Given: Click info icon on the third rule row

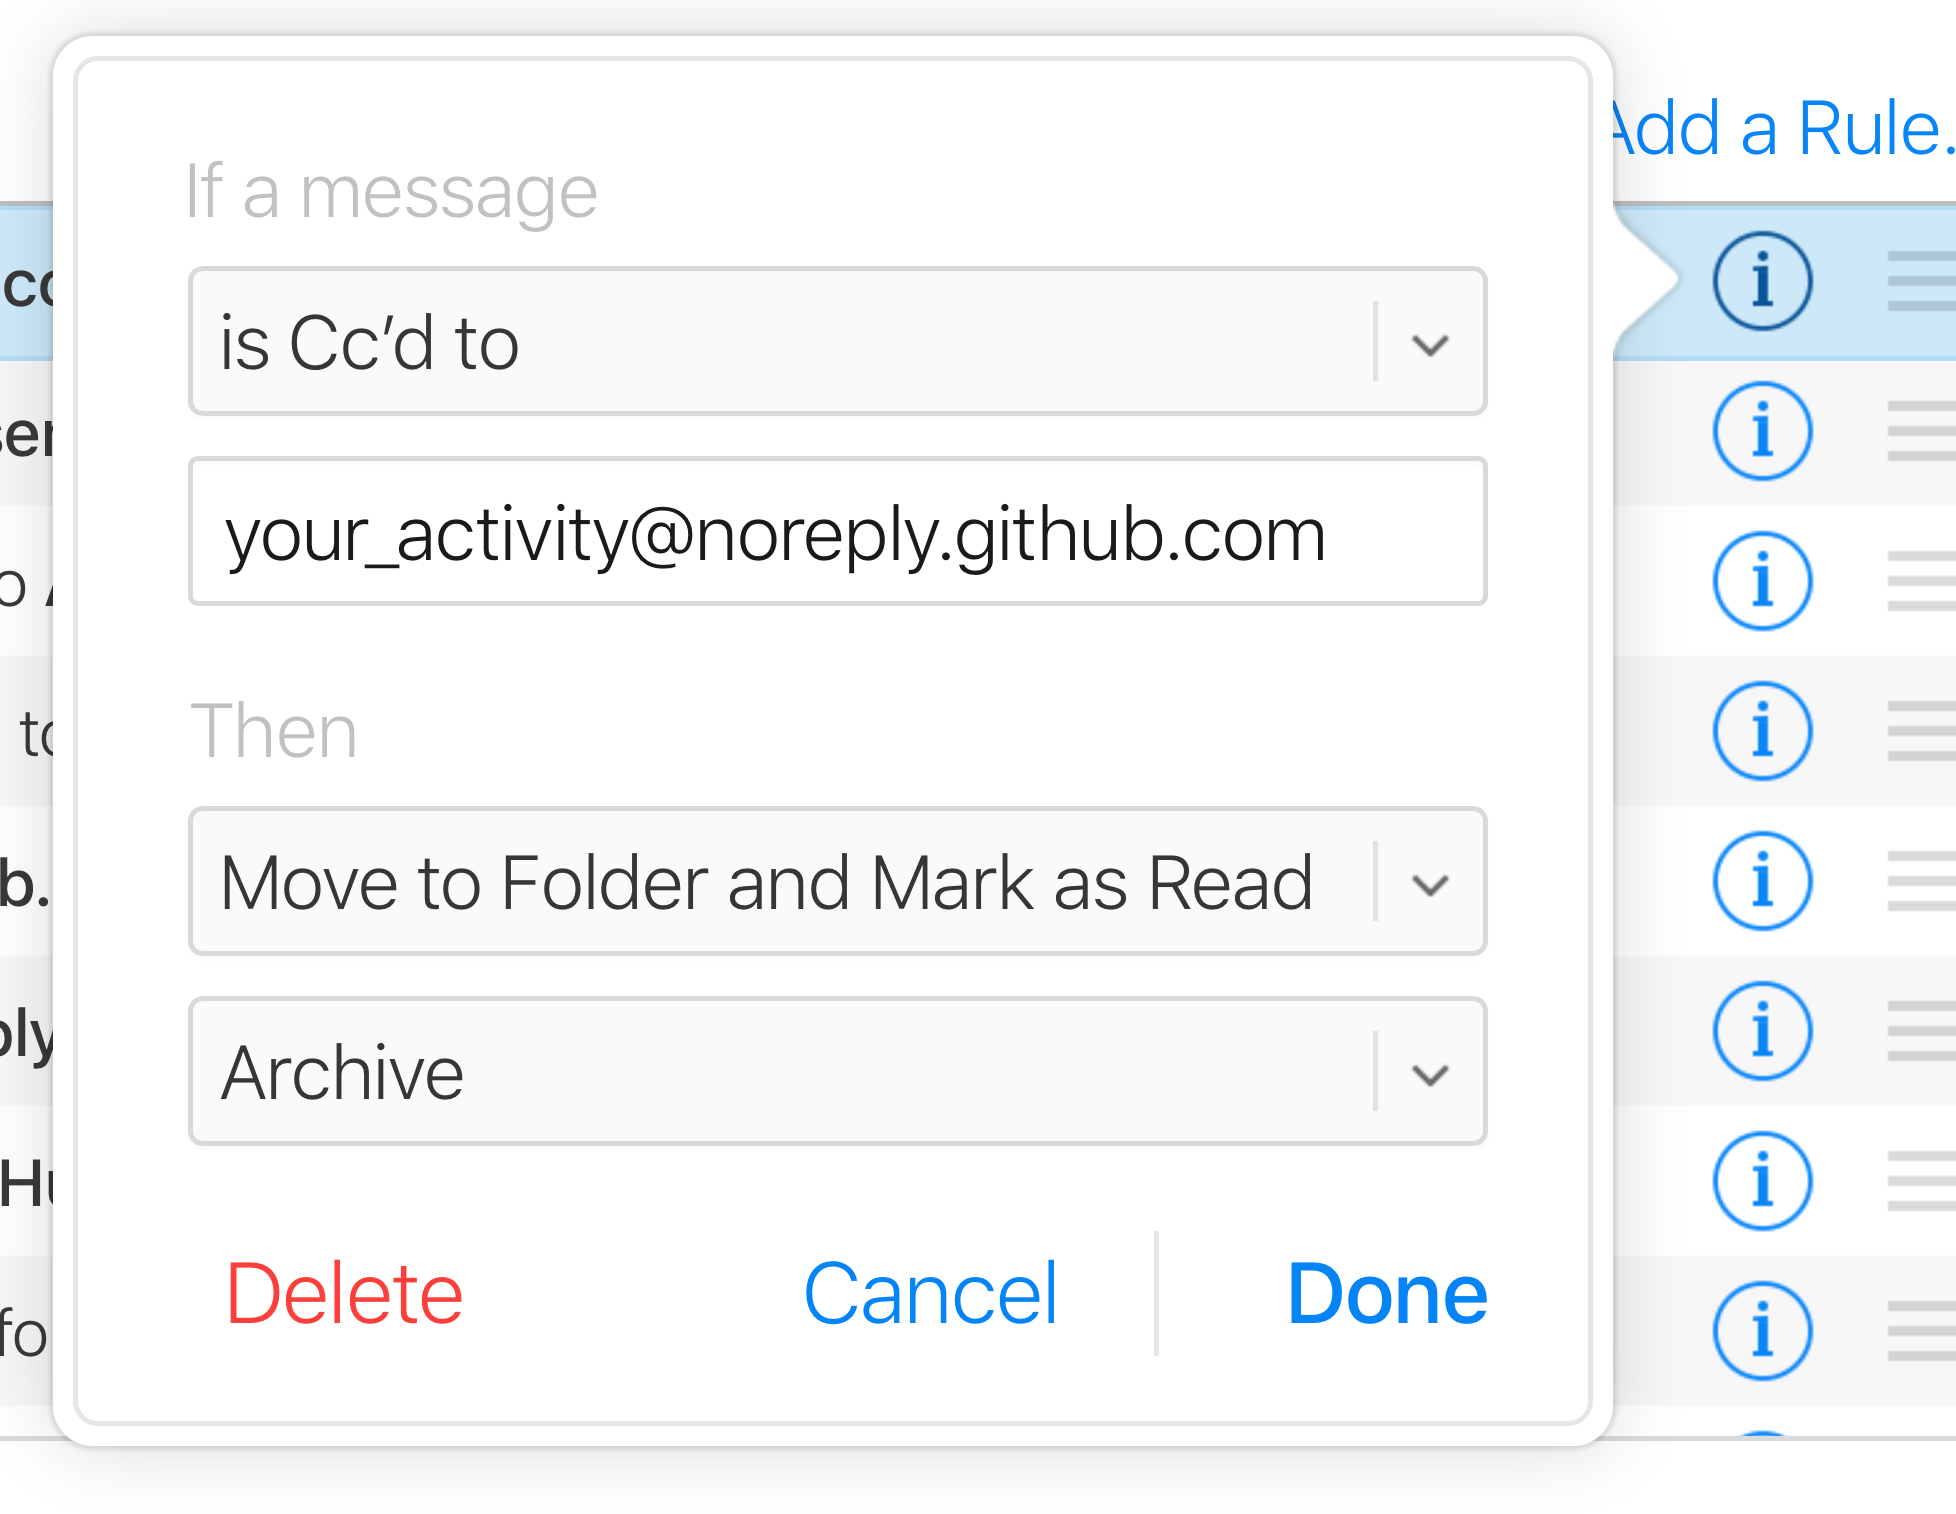Looking at the screenshot, I should click(x=1762, y=581).
